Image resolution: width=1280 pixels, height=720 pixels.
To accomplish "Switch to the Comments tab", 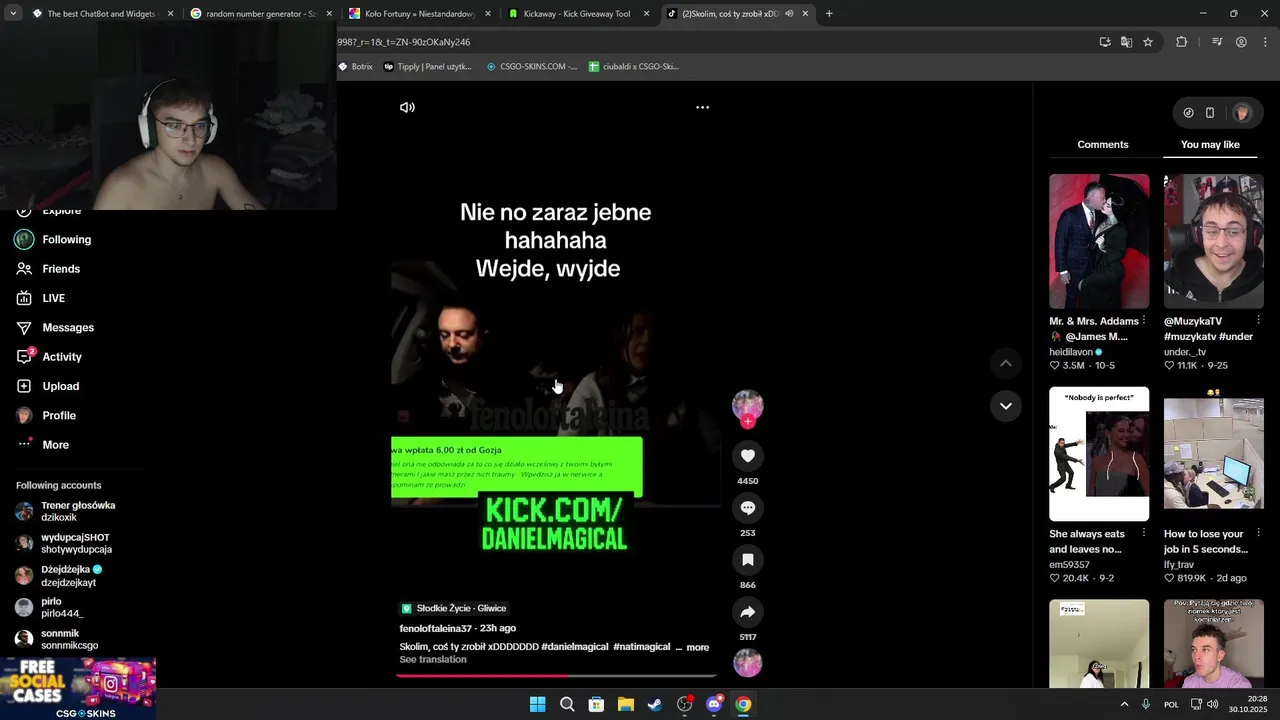I will 1102,144.
